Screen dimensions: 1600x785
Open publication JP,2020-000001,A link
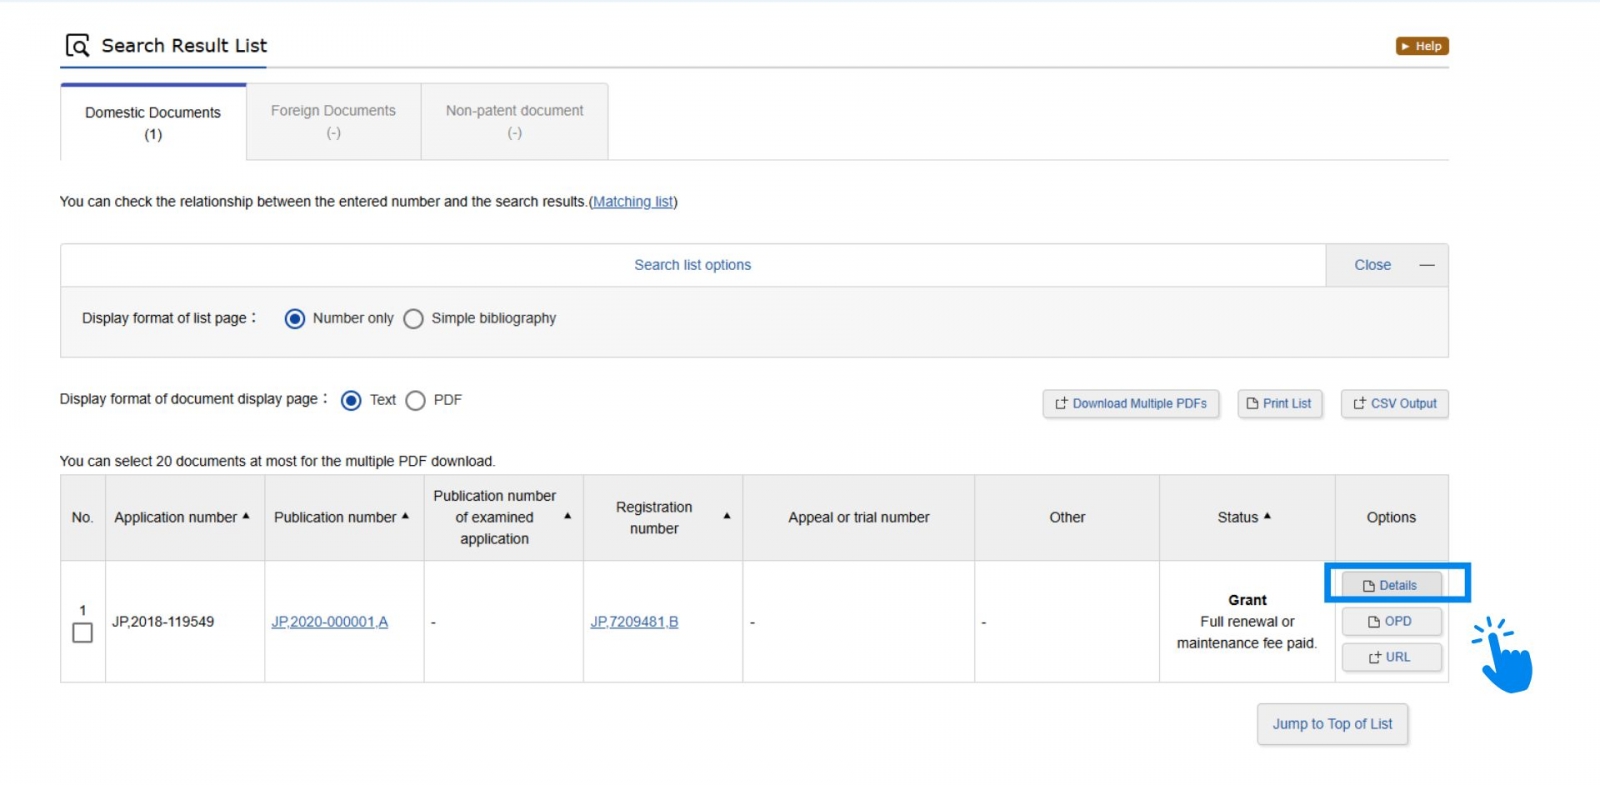click(329, 622)
